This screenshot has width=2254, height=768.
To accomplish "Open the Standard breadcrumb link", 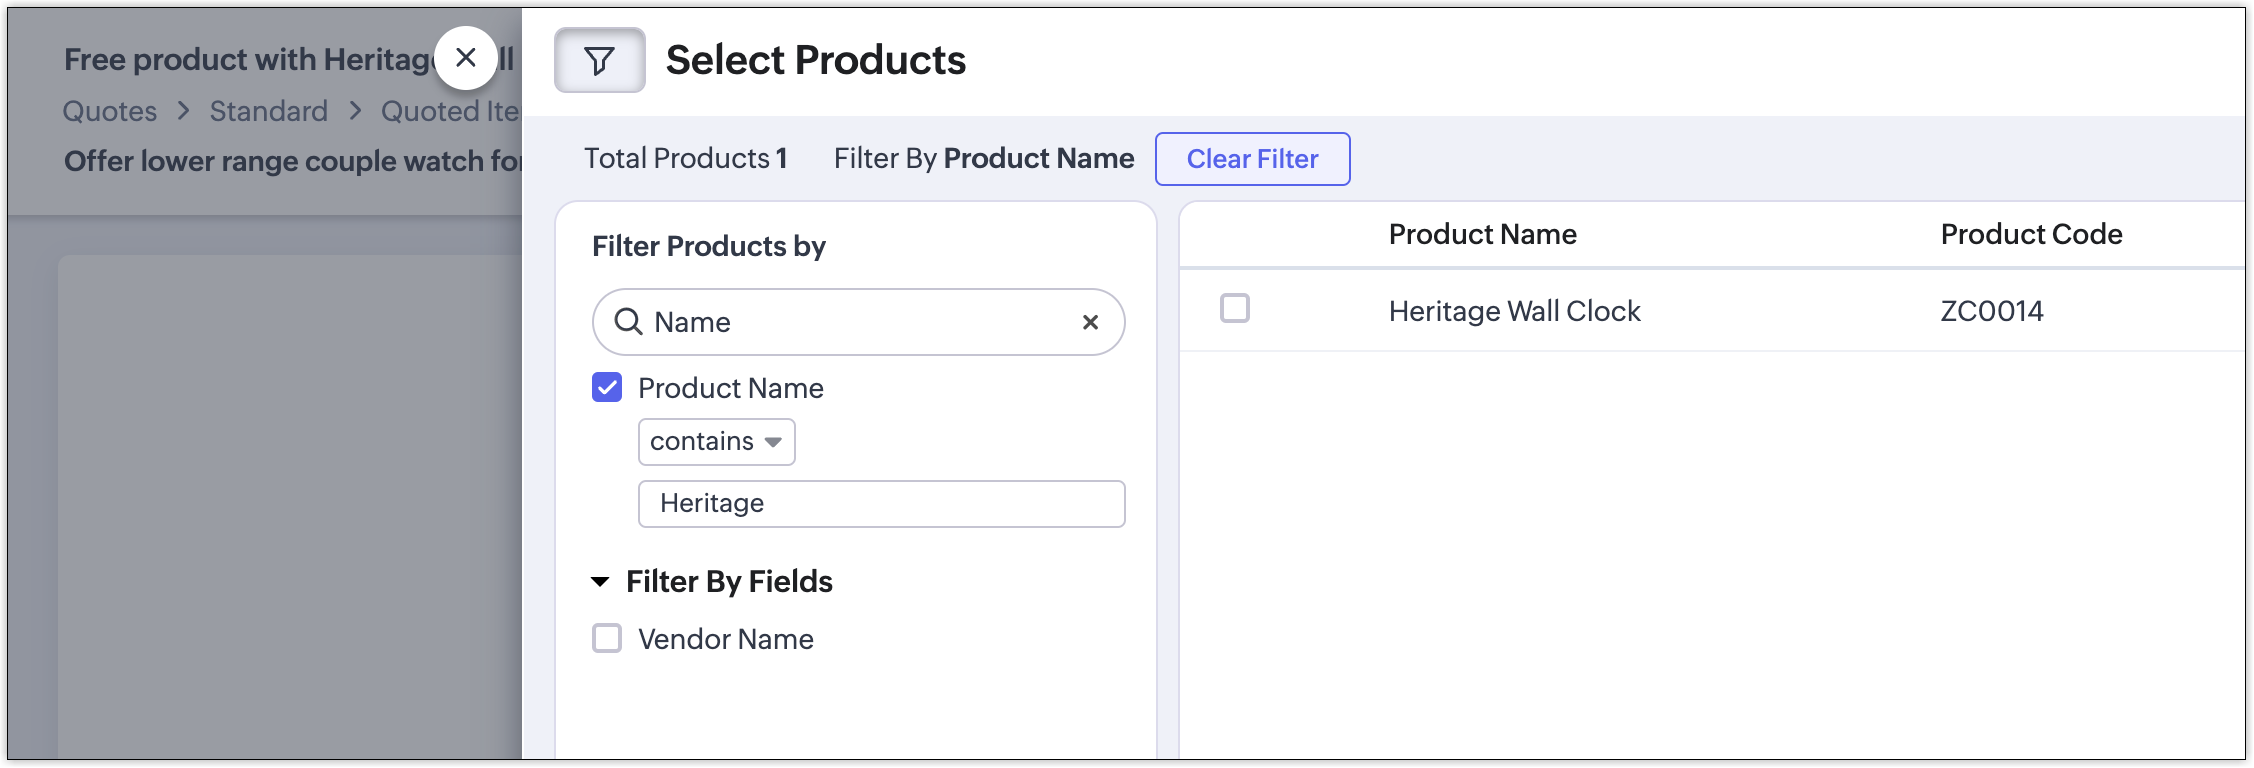I will (x=268, y=111).
